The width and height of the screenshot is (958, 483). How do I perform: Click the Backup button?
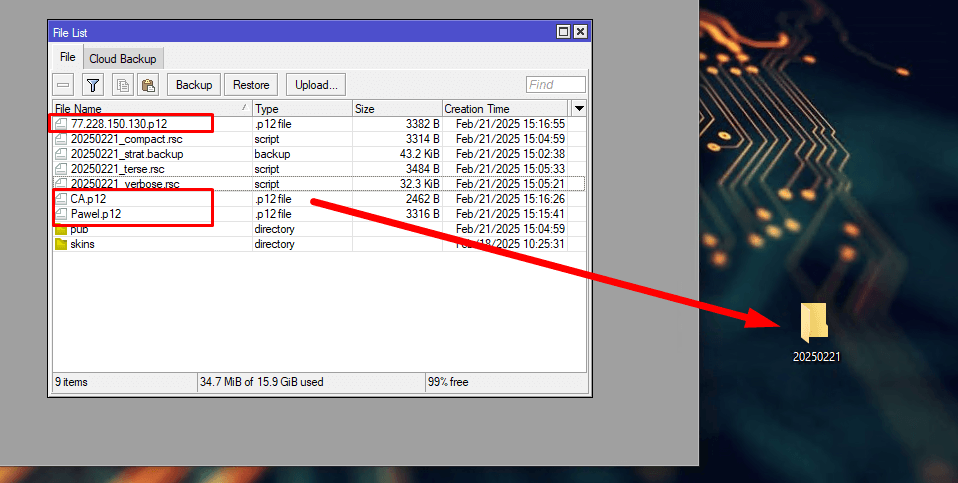[x=194, y=85]
